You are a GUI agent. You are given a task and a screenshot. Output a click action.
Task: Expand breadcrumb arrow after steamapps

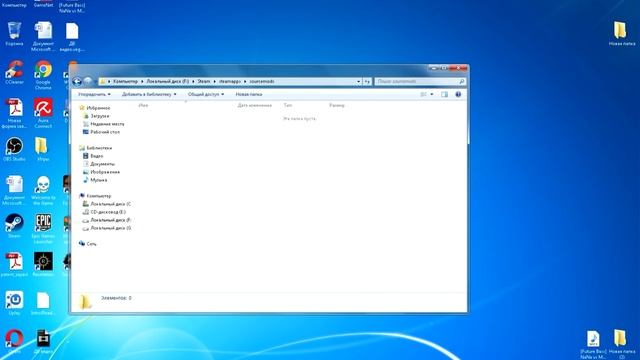[x=245, y=82]
